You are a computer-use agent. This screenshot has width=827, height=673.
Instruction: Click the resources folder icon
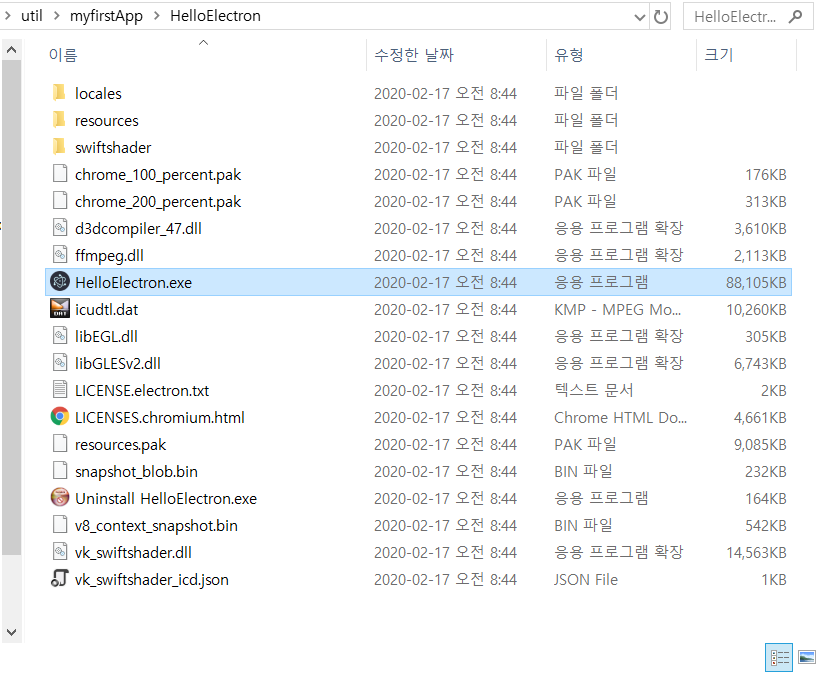(x=60, y=120)
